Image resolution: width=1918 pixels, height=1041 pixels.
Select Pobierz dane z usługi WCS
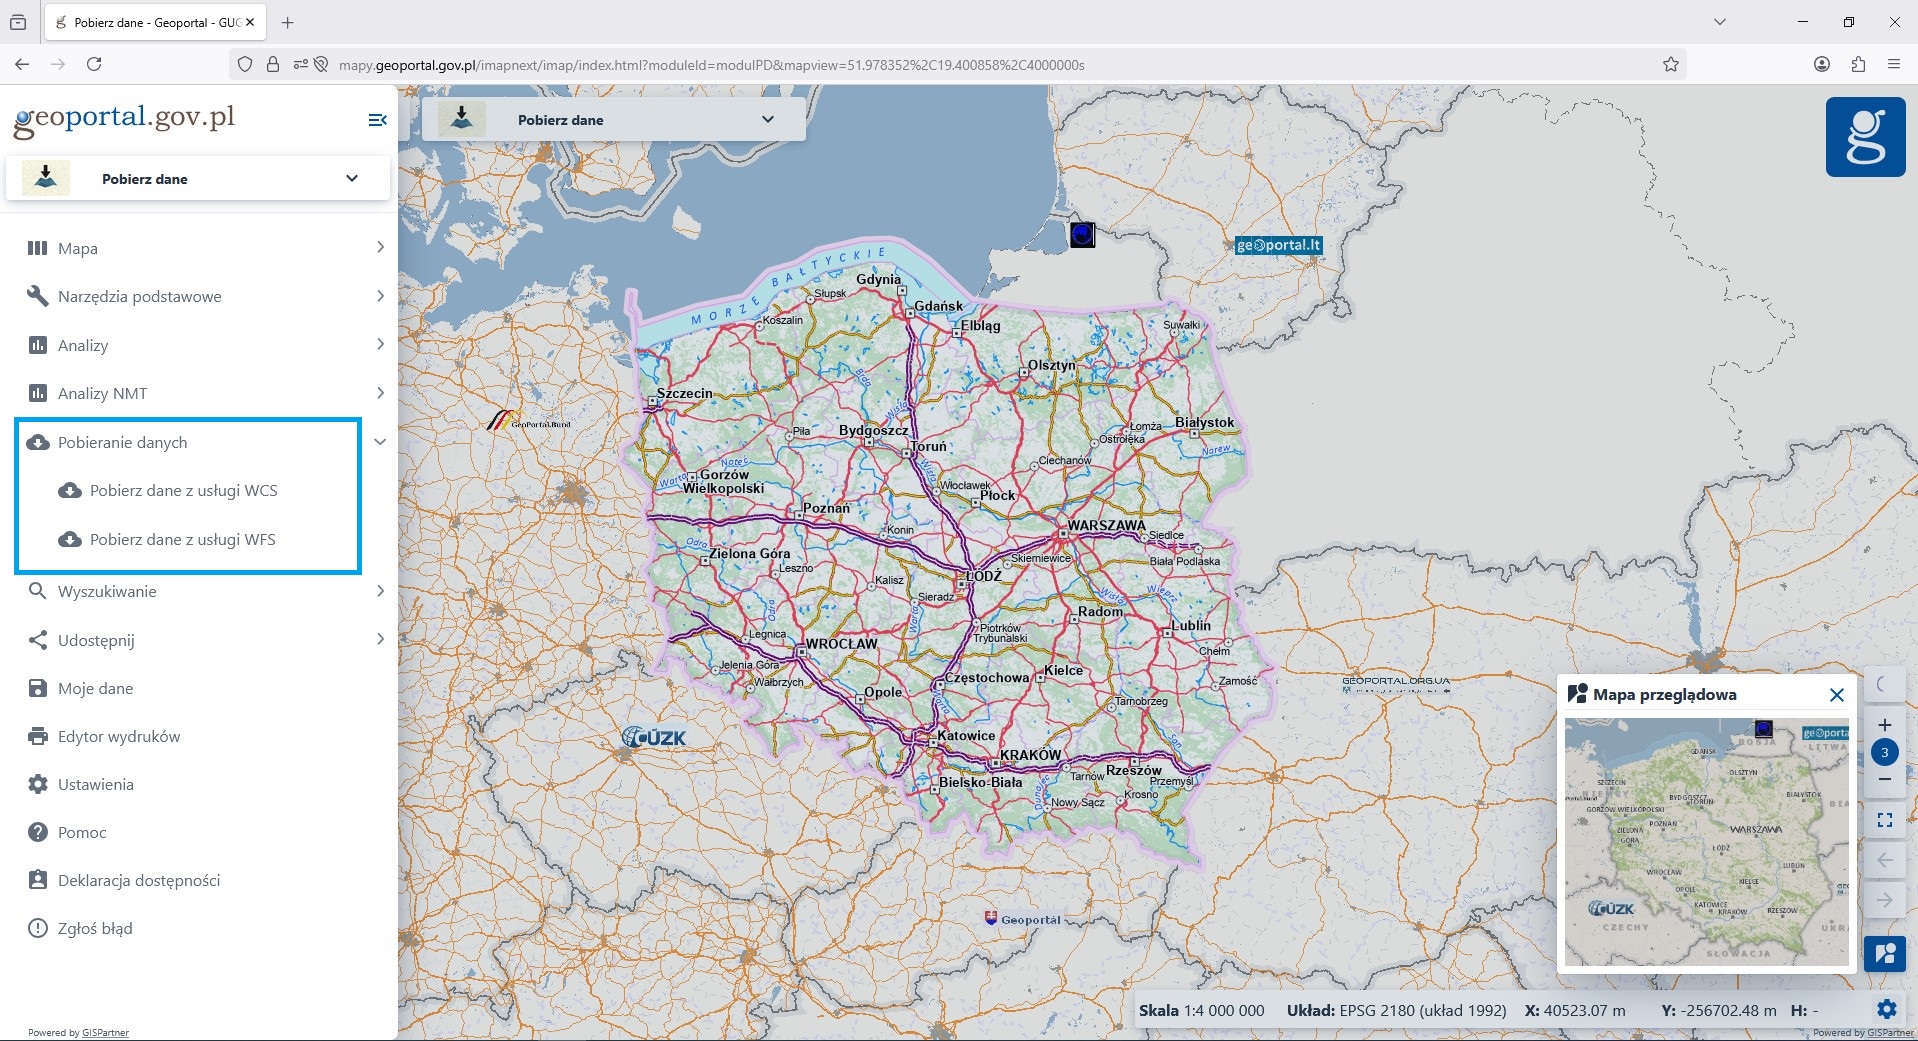(x=184, y=491)
